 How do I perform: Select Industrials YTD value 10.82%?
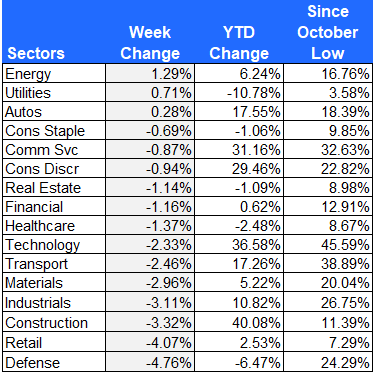239,303
